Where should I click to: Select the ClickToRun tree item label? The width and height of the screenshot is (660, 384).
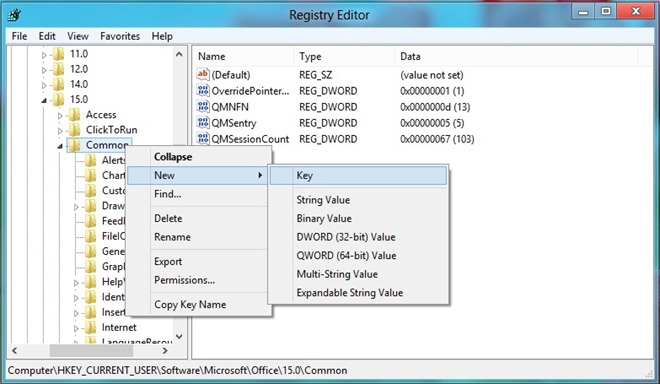112,130
